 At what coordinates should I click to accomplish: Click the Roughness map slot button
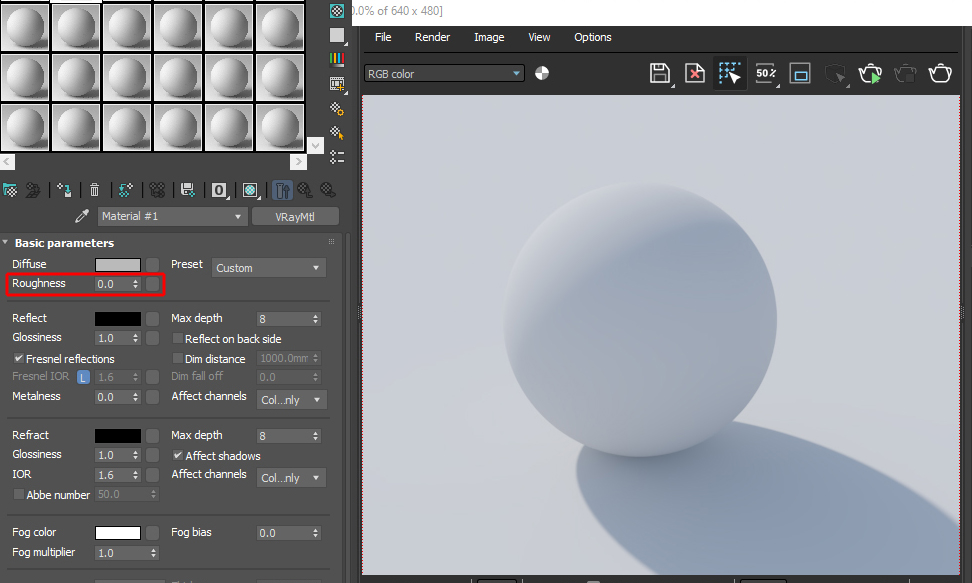(x=152, y=284)
